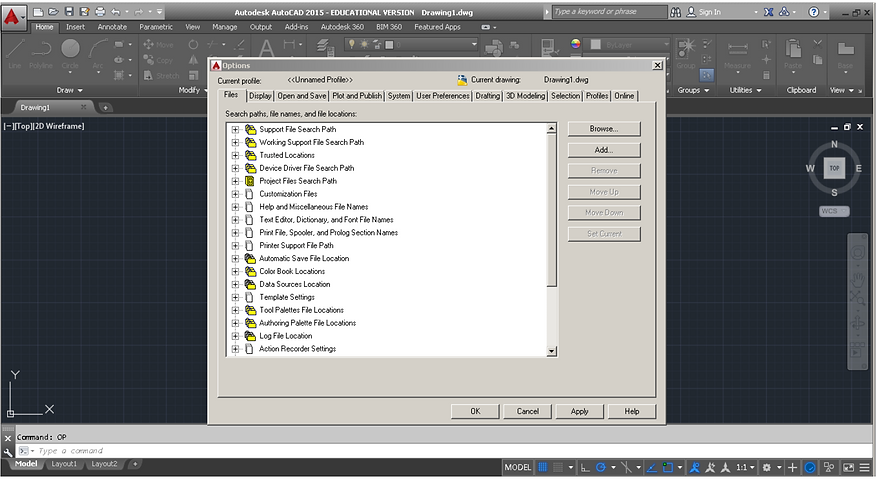The image size is (876, 480).
Task: Toggle Object Snap Tracking in the status bar
Action: (651, 467)
